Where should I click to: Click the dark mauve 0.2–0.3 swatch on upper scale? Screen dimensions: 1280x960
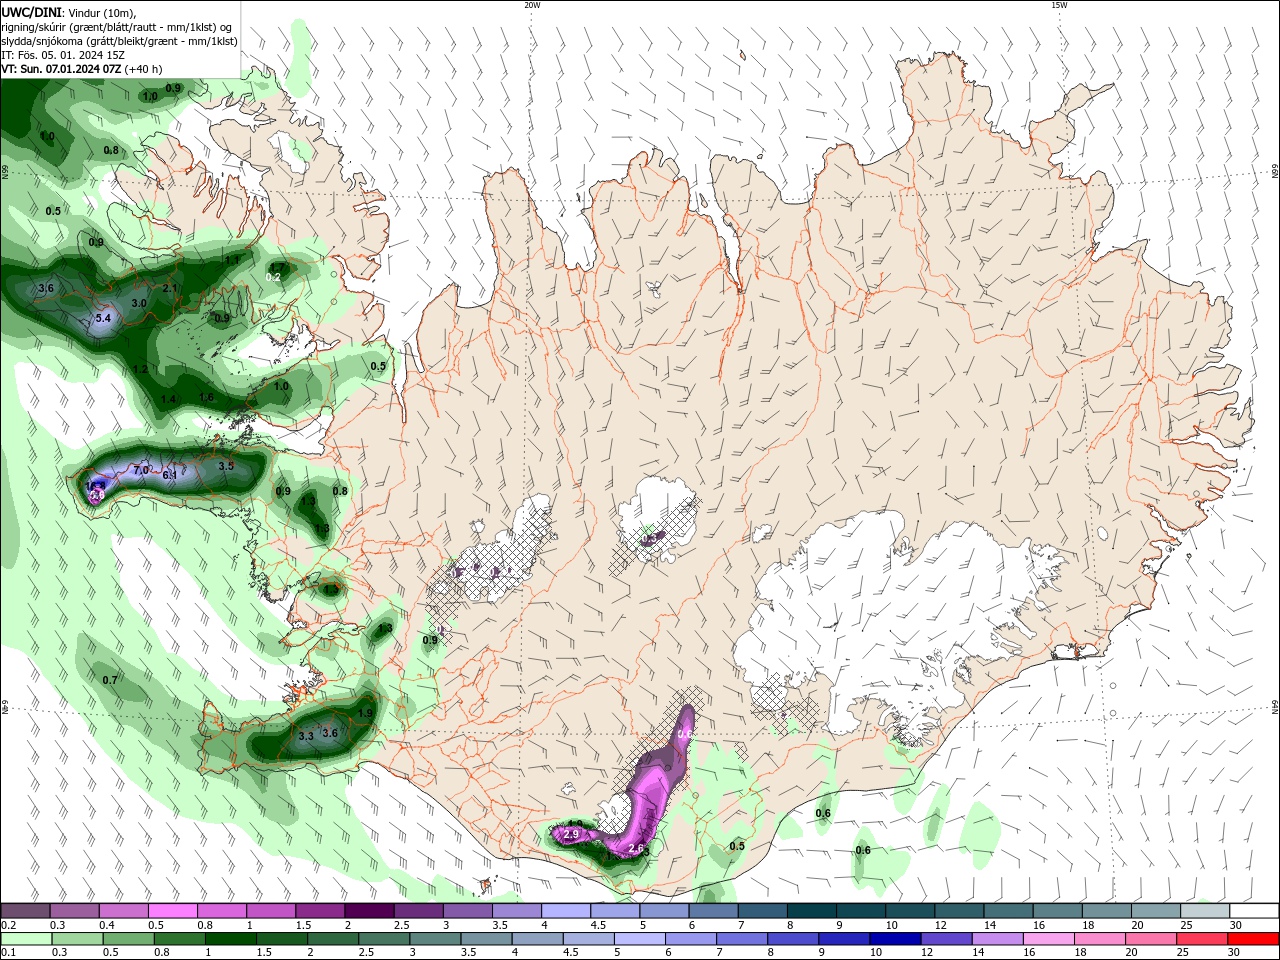pos(26,911)
